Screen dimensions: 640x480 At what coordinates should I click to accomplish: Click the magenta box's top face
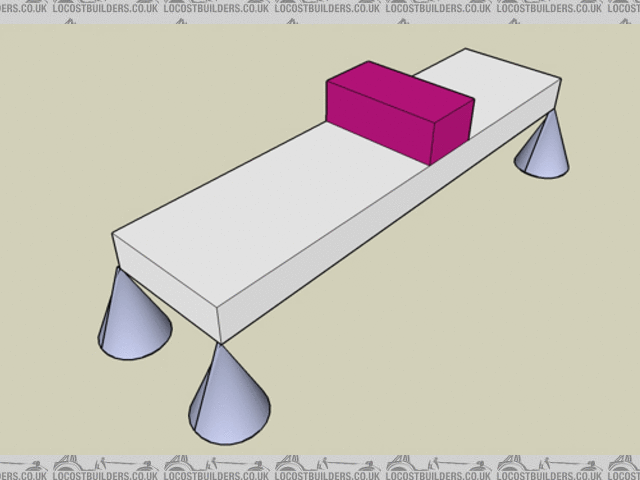(x=400, y=84)
